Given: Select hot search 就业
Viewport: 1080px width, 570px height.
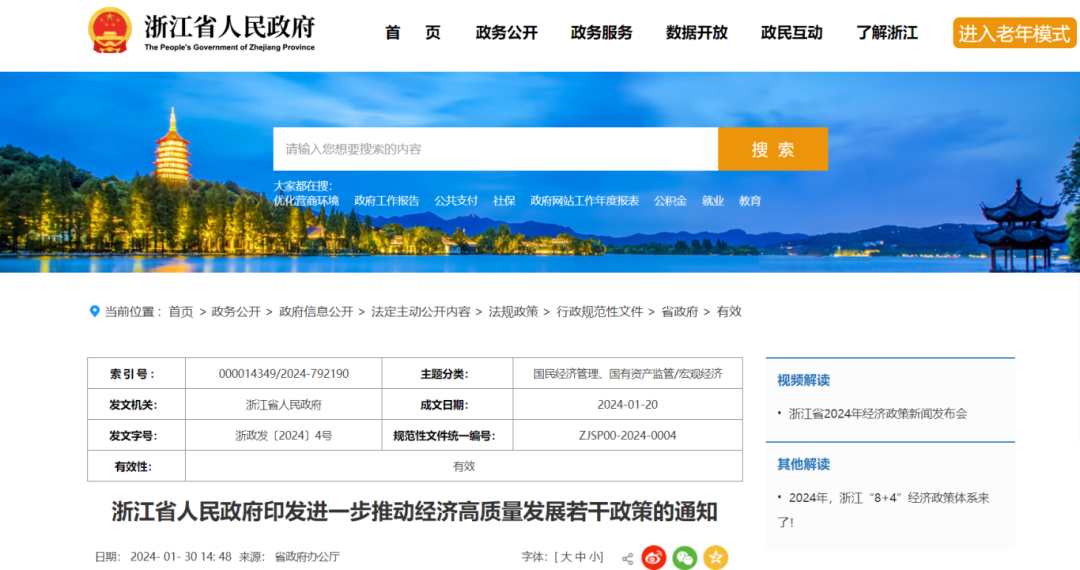Looking at the screenshot, I should 713,200.
